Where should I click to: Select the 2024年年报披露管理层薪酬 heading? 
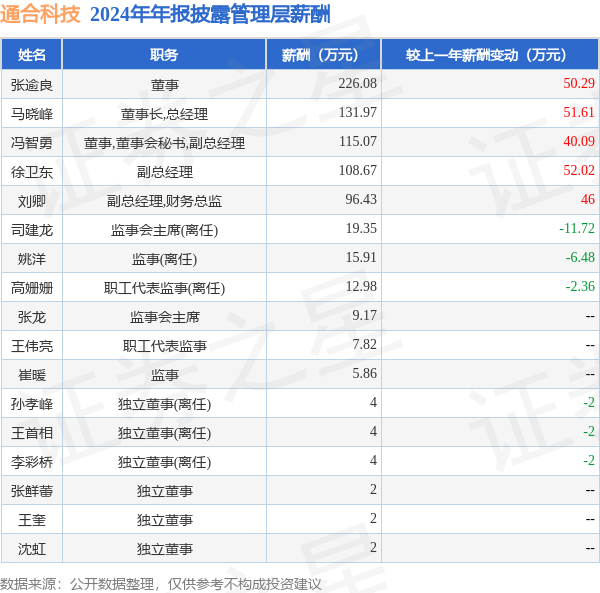[210, 15]
